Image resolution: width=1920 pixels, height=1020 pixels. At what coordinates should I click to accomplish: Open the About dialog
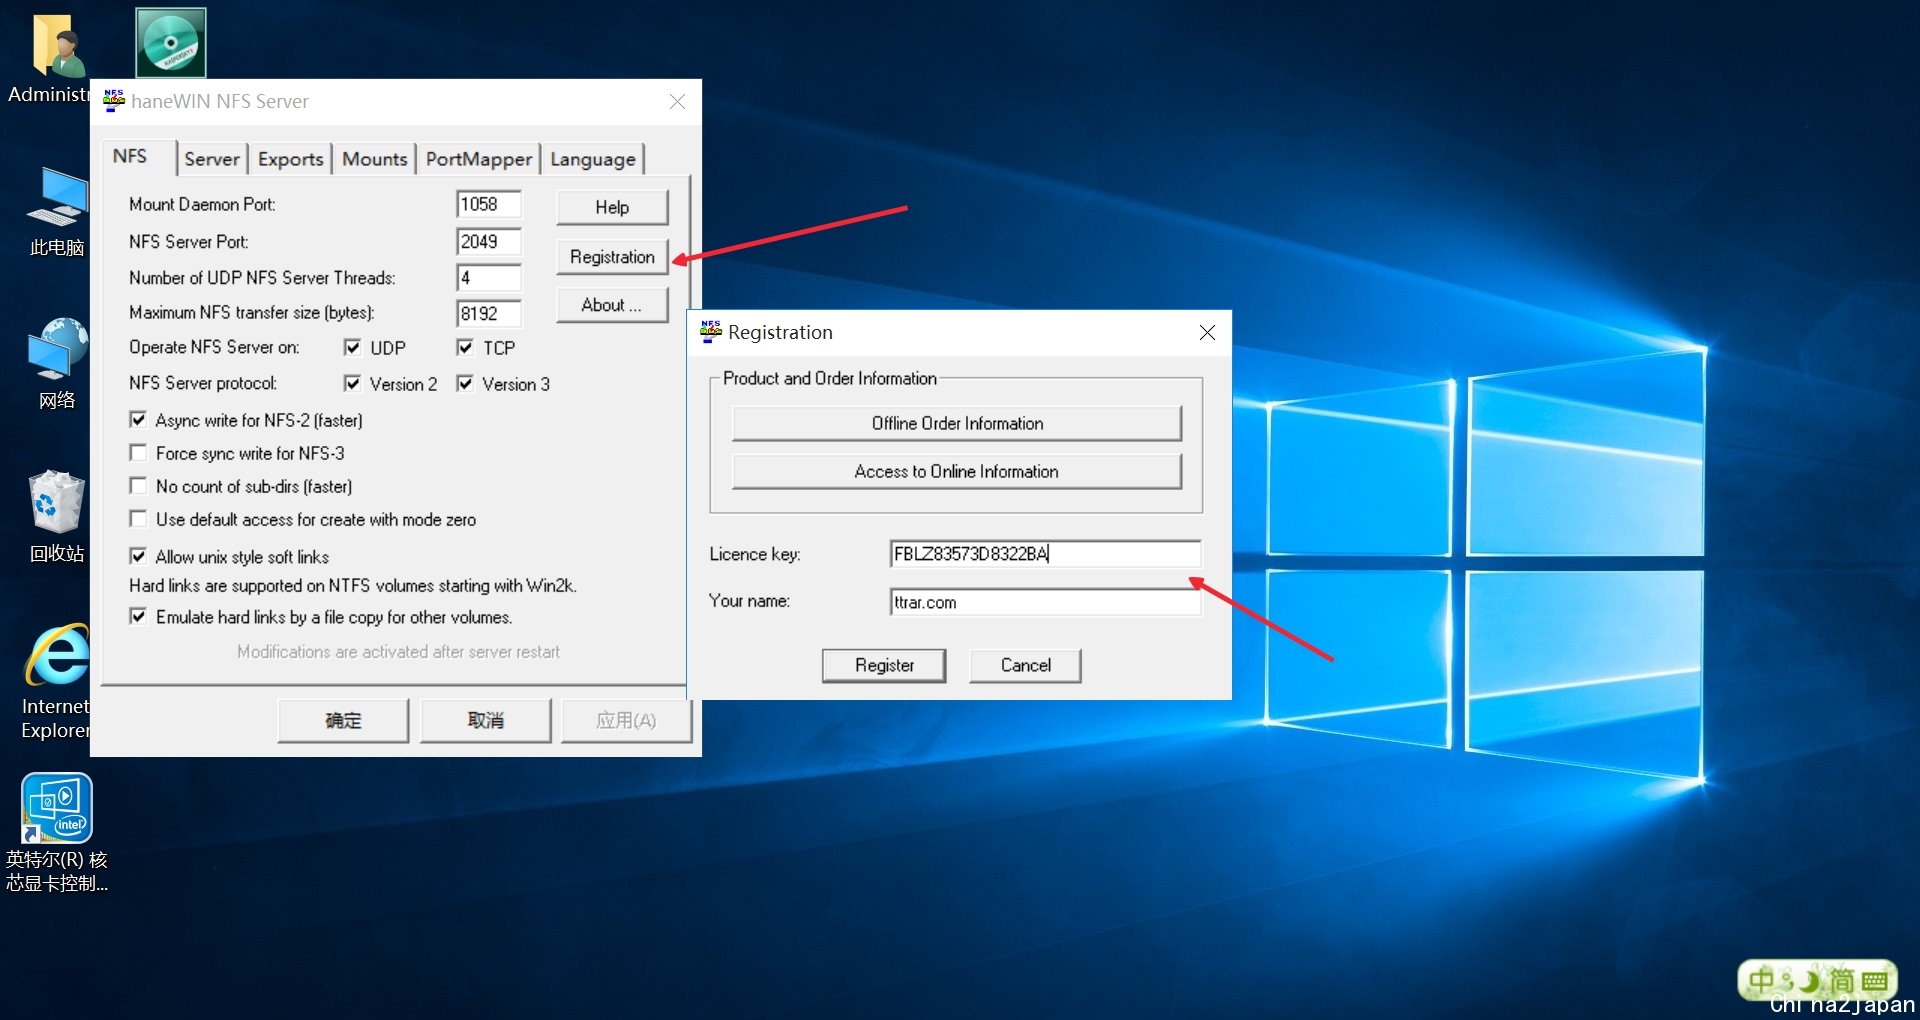tap(612, 305)
